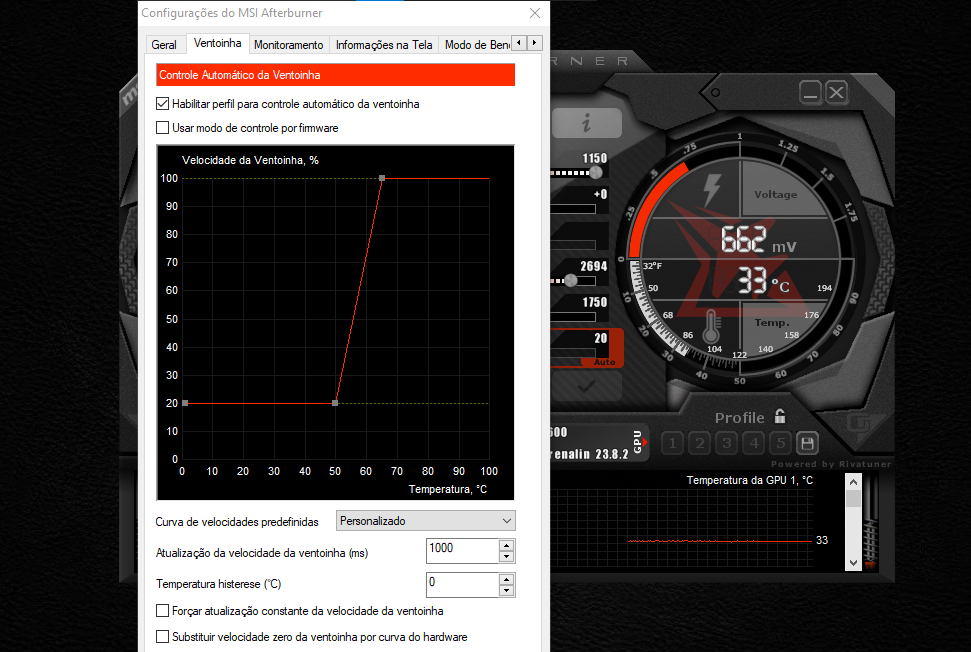This screenshot has height=652, width=971.
Task: Click the thermometer temperature icon
Action: (x=710, y=326)
